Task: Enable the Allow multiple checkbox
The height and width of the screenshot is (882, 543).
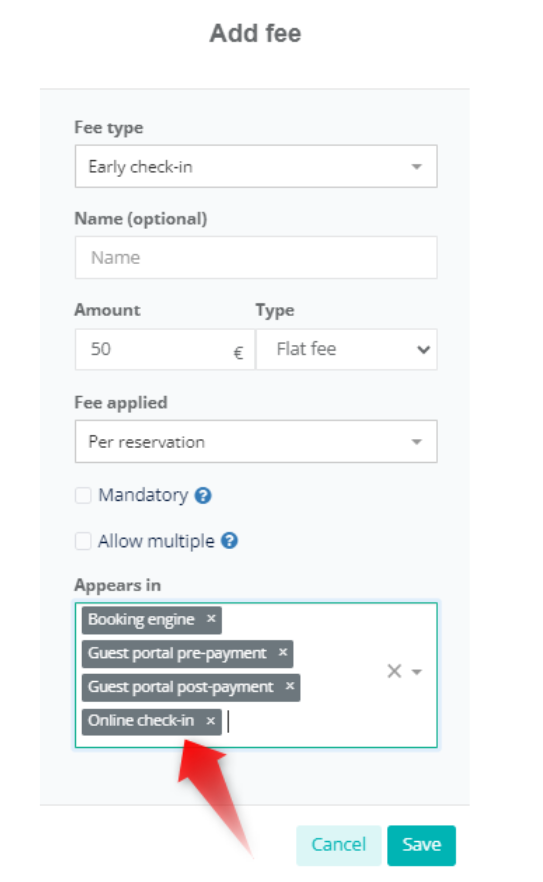Action: pos(83,541)
